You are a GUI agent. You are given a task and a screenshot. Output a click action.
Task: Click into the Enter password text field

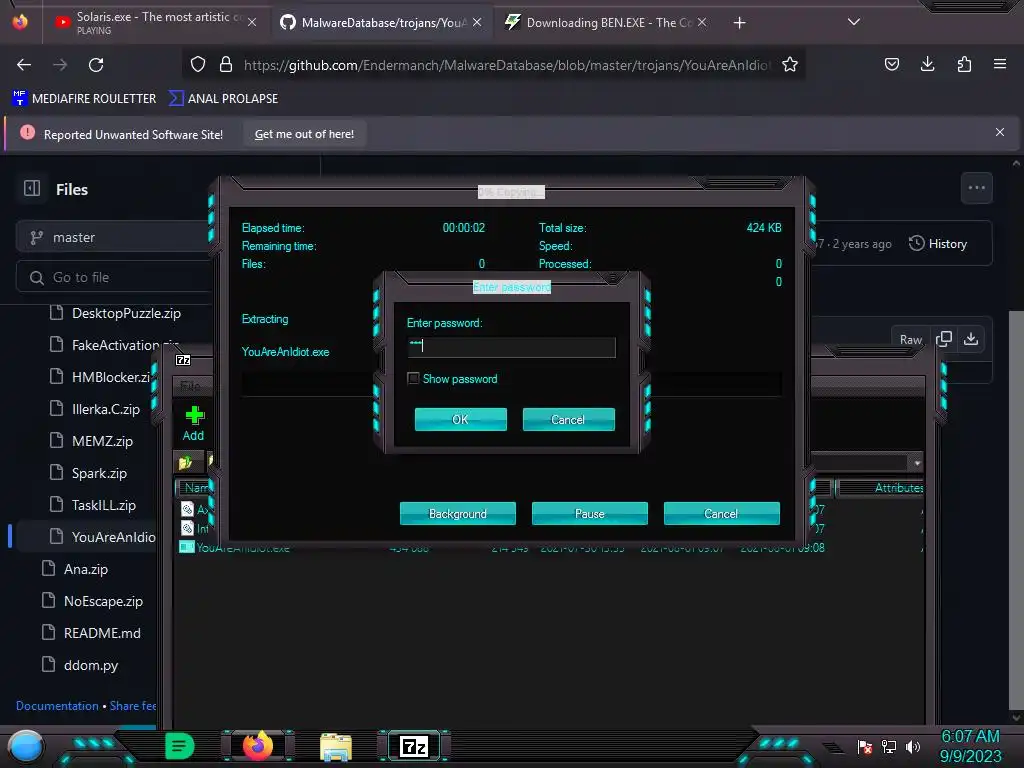click(x=511, y=347)
